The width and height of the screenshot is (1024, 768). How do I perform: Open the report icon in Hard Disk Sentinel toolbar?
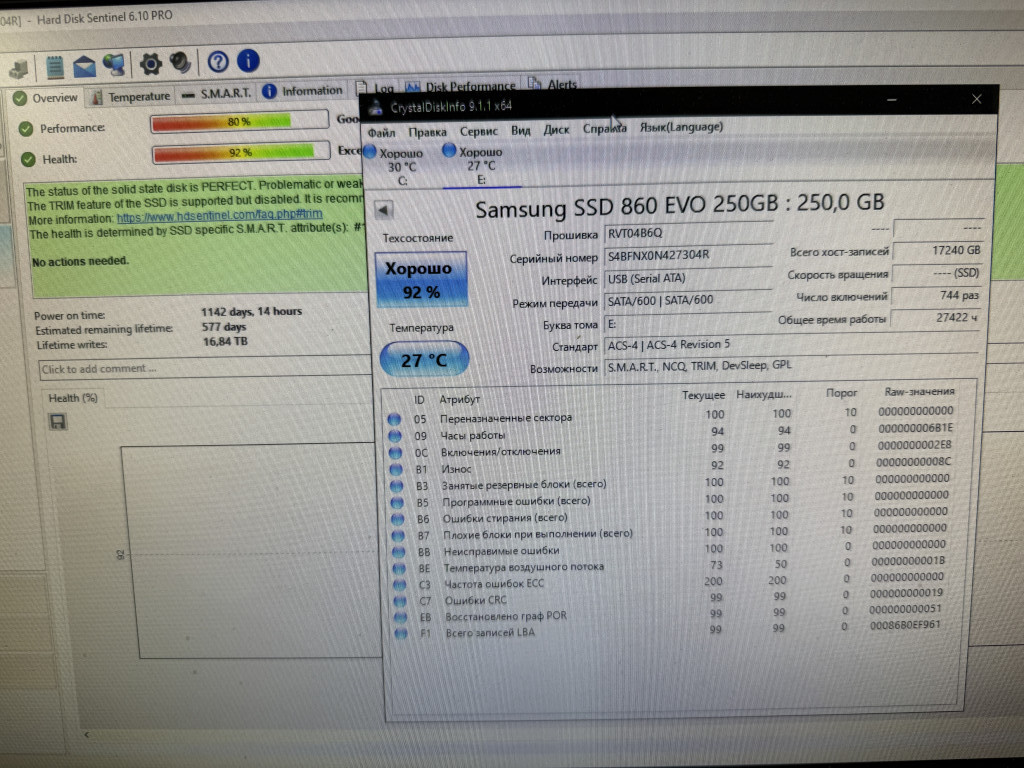(x=55, y=66)
